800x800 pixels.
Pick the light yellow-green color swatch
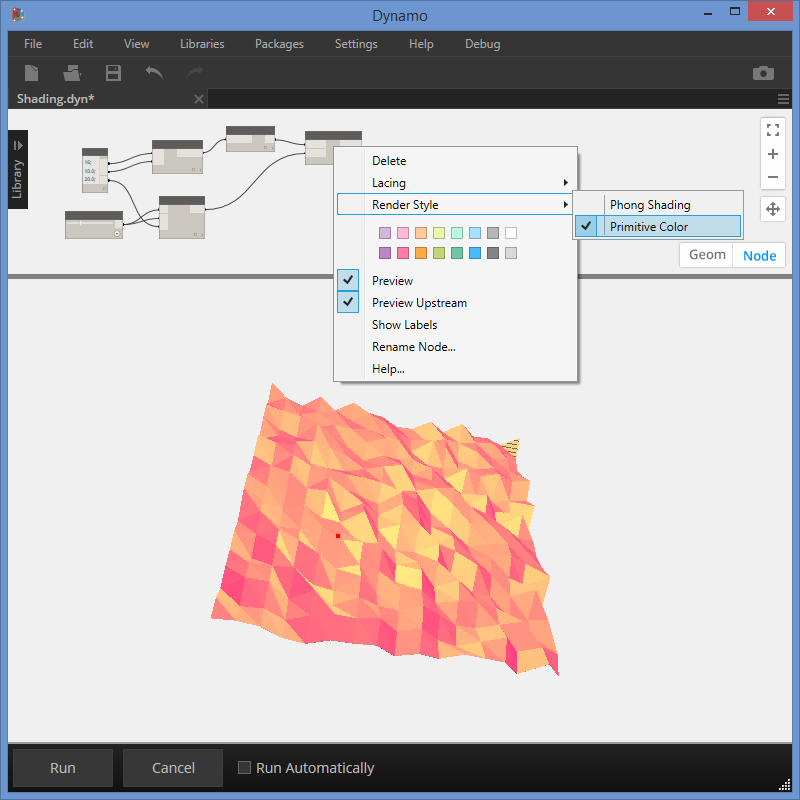click(439, 233)
